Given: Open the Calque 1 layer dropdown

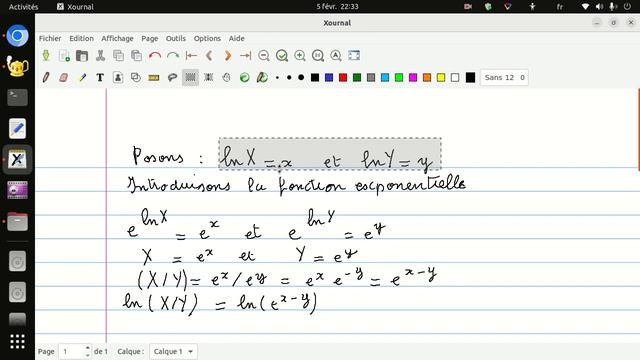Looking at the screenshot, I should coord(173,351).
